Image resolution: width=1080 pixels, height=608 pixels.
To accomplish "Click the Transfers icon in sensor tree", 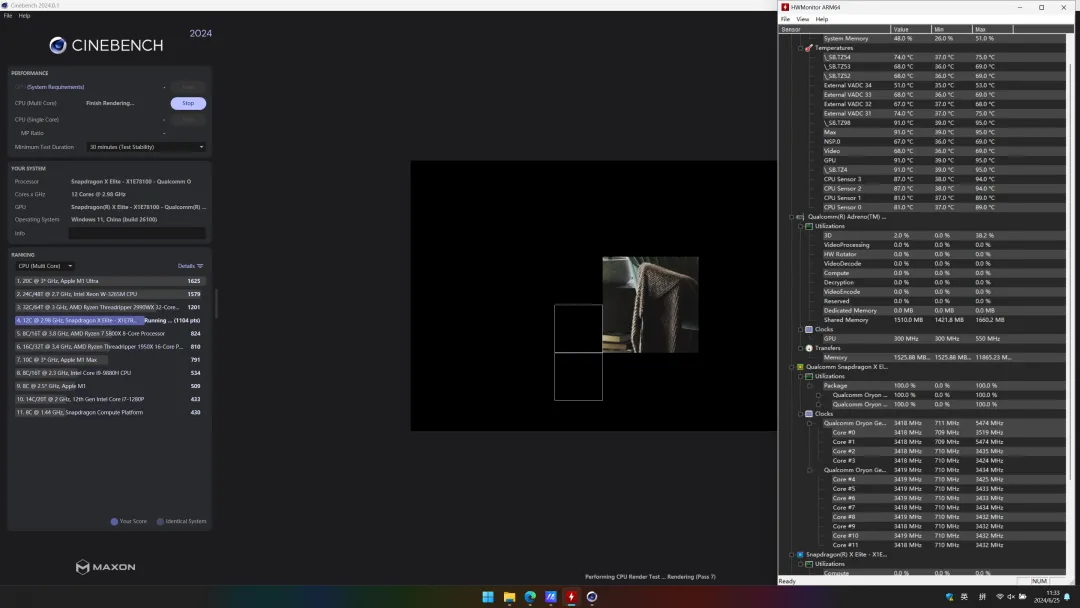I will pyautogui.click(x=809, y=348).
